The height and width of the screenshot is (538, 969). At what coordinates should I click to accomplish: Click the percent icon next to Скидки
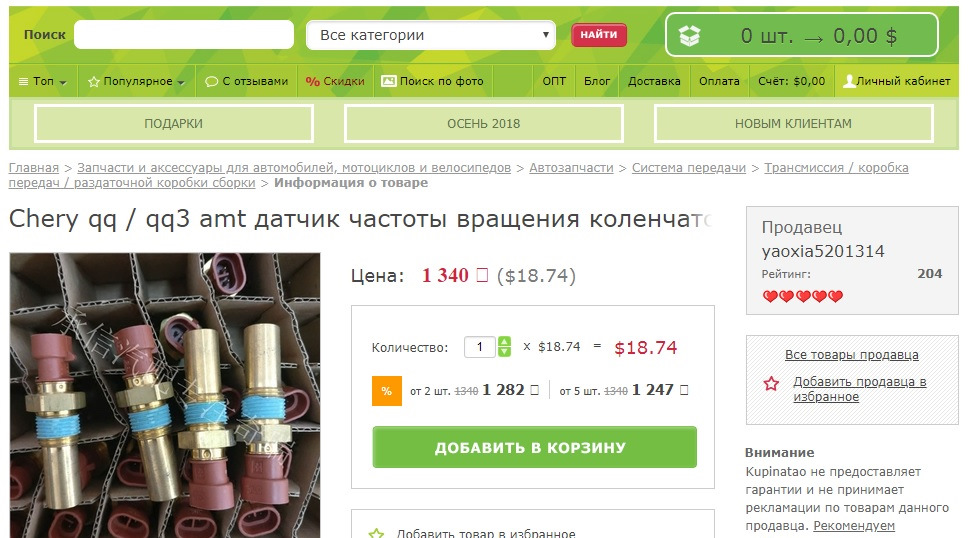pyautogui.click(x=313, y=82)
